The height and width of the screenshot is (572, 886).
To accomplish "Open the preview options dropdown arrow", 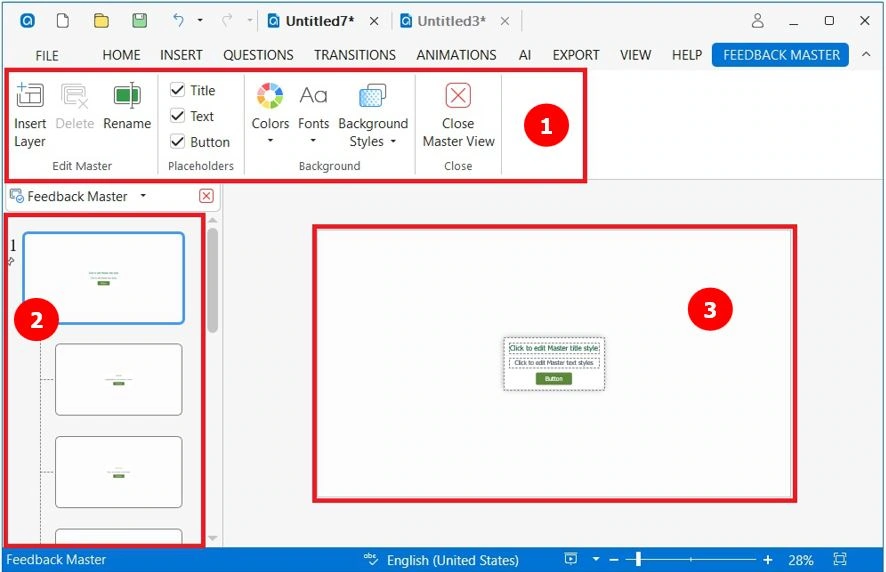I will point(596,560).
